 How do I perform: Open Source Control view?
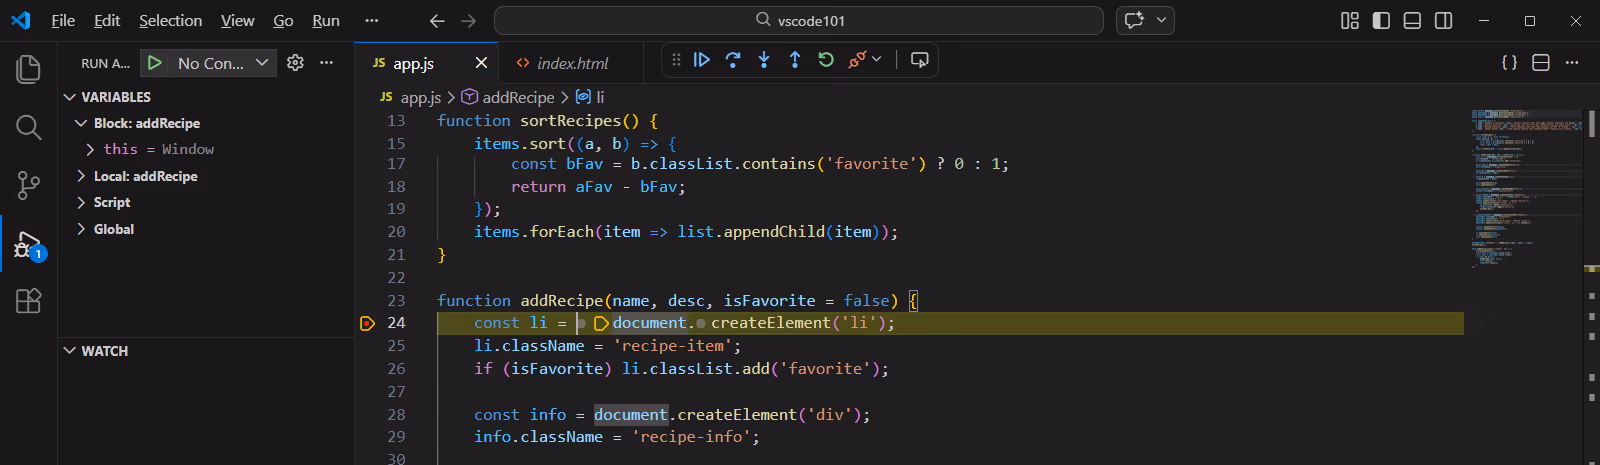point(28,185)
